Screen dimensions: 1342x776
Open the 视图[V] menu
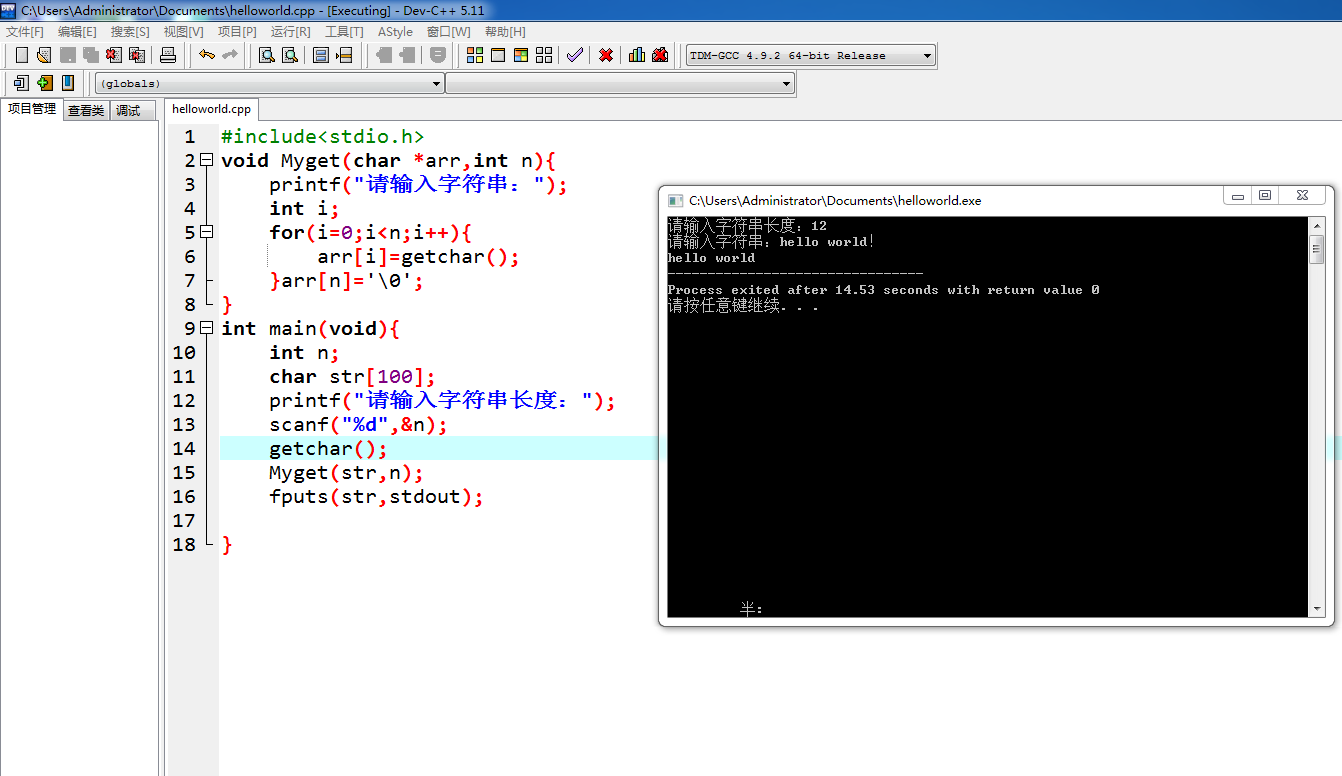184,32
